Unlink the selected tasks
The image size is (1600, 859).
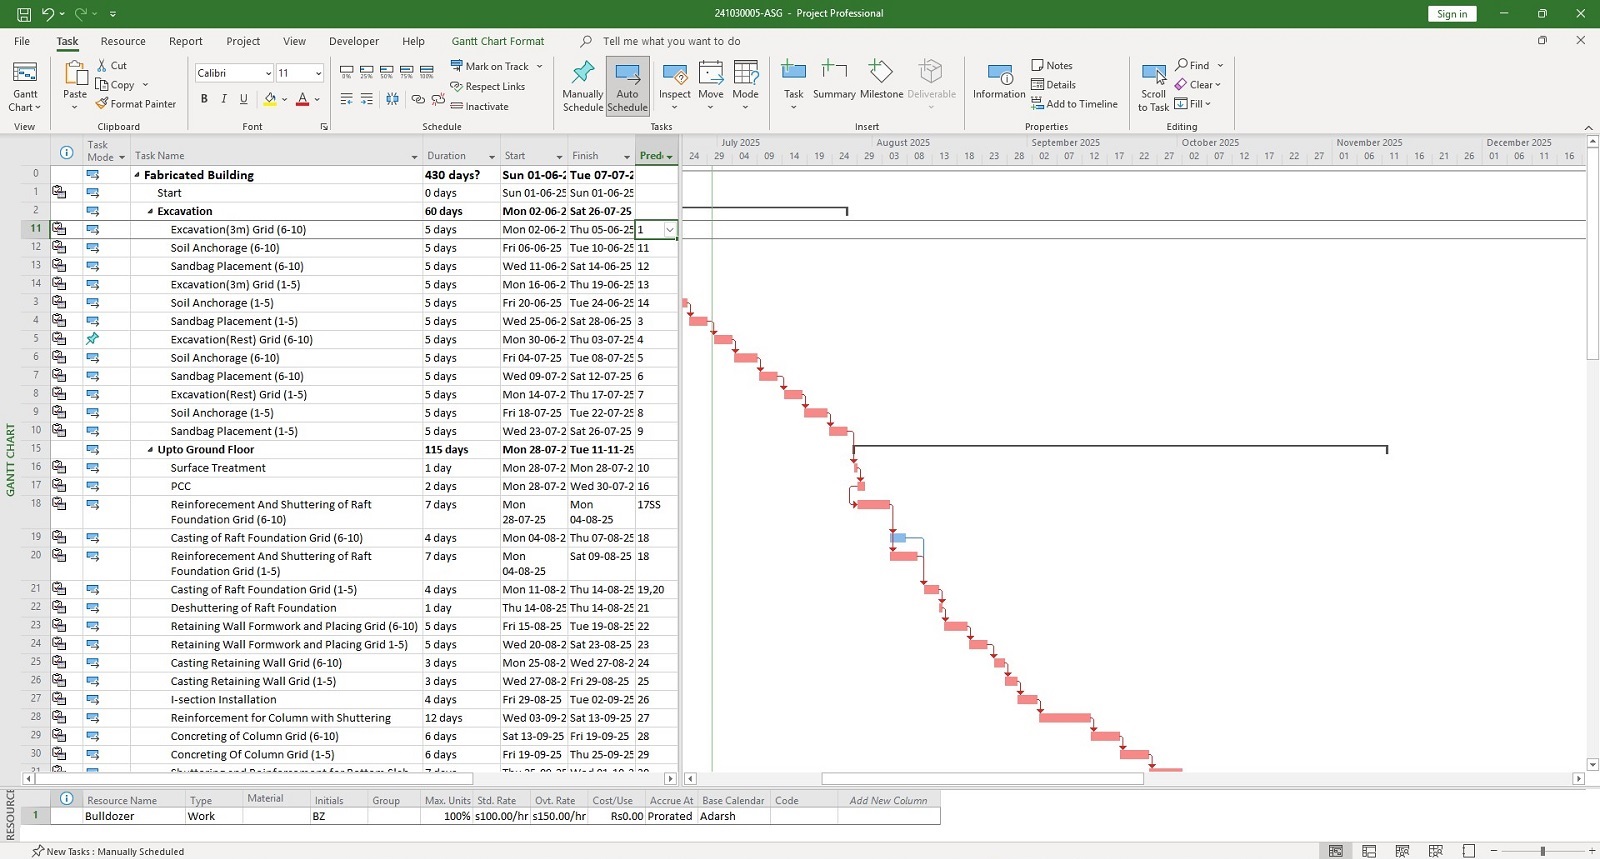[x=437, y=99]
